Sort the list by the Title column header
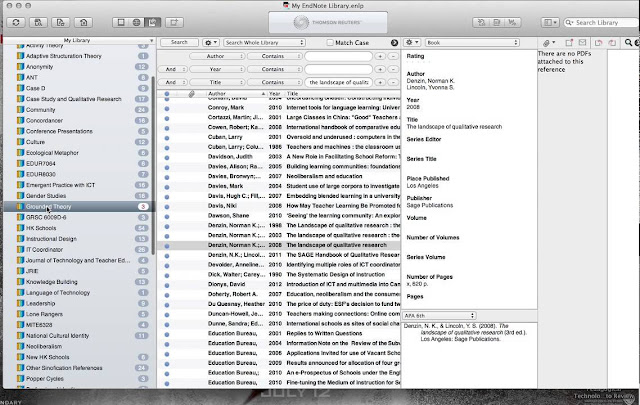Viewport: 640px width, 405px height. (x=342, y=93)
